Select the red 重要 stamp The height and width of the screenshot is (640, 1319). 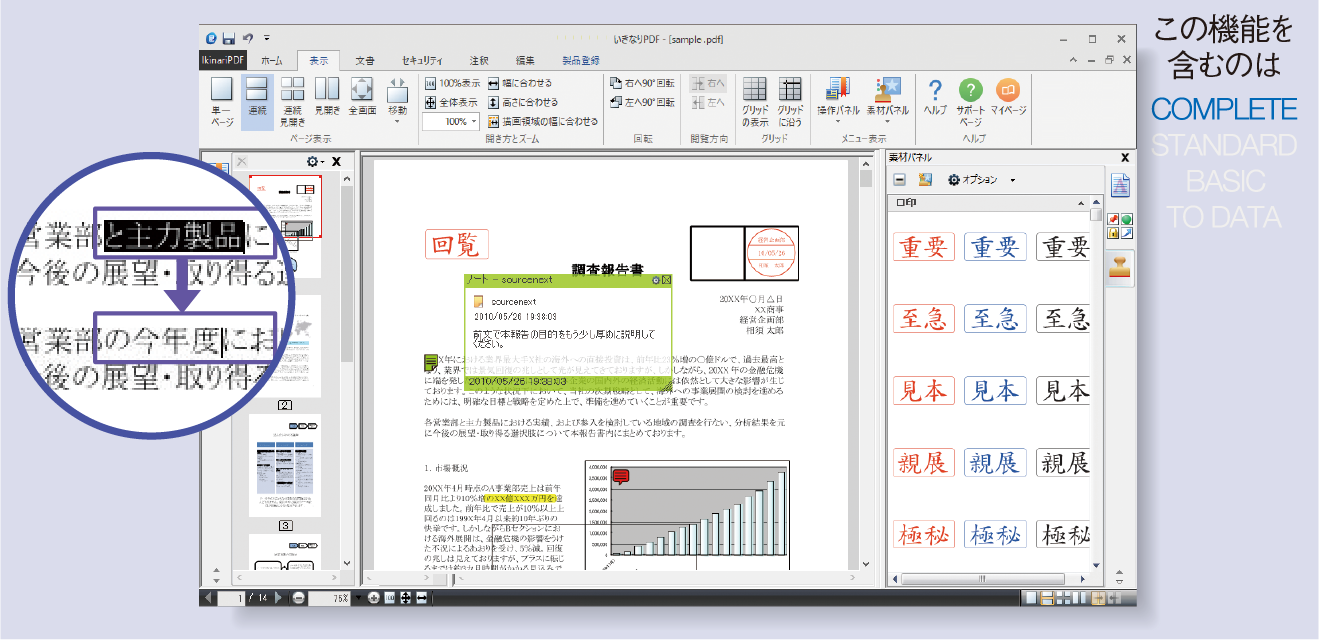[x=924, y=246]
